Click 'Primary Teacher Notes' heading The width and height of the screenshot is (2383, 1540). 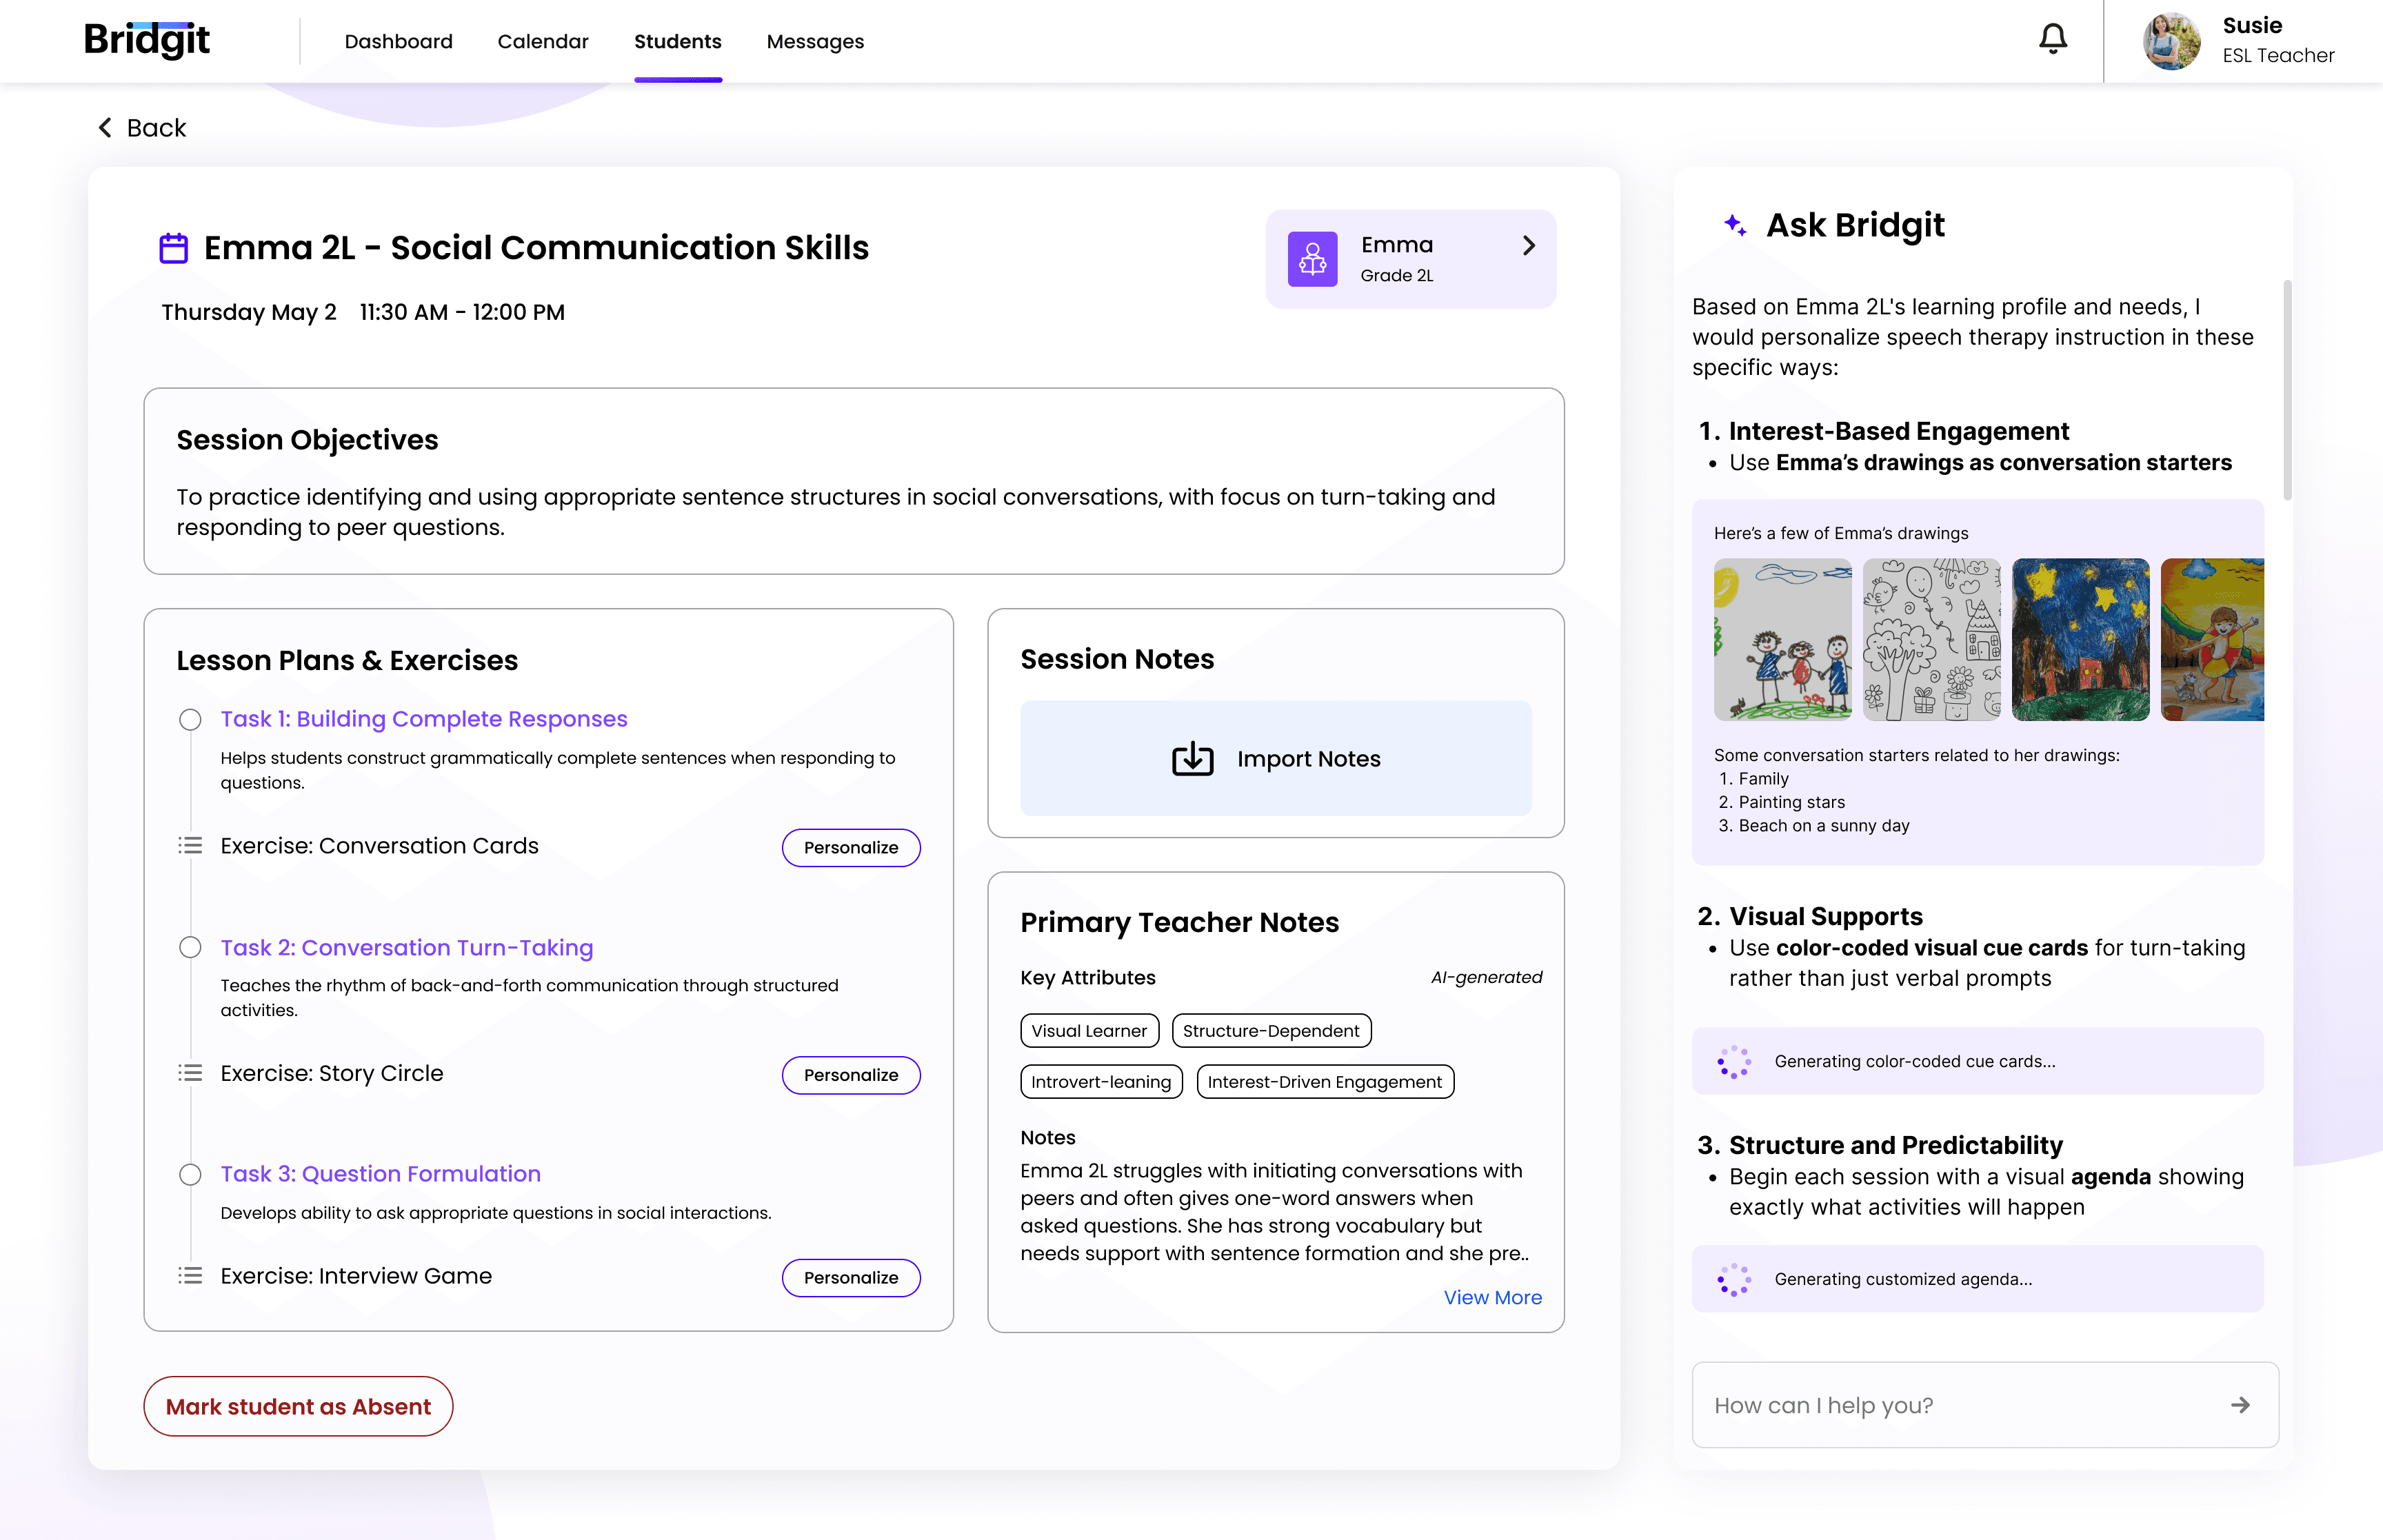pos(1179,923)
